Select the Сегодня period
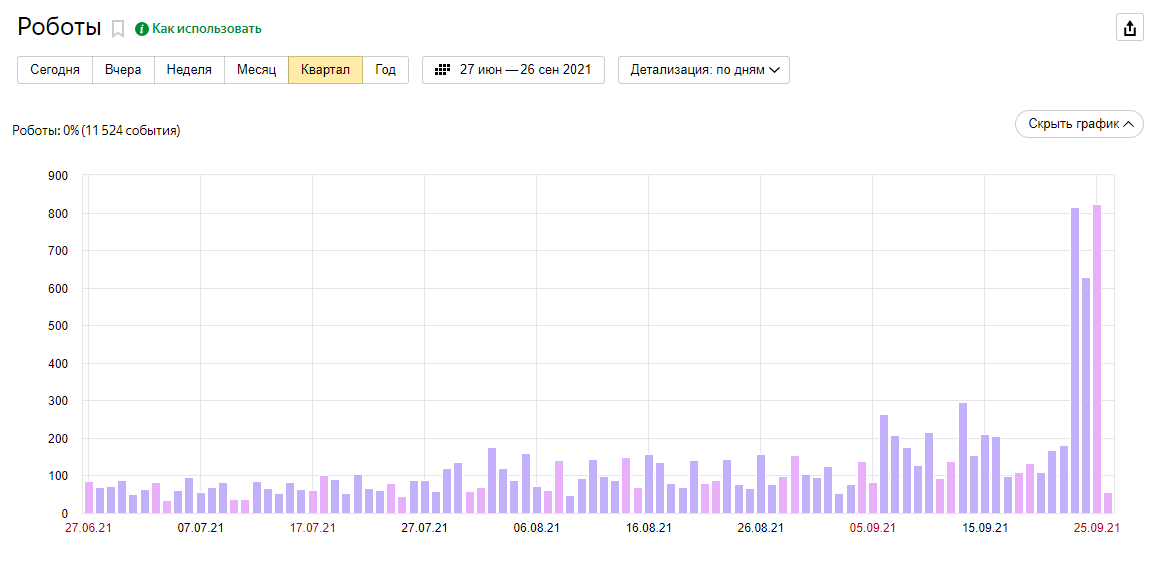 pyautogui.click(x=55, y=70)
